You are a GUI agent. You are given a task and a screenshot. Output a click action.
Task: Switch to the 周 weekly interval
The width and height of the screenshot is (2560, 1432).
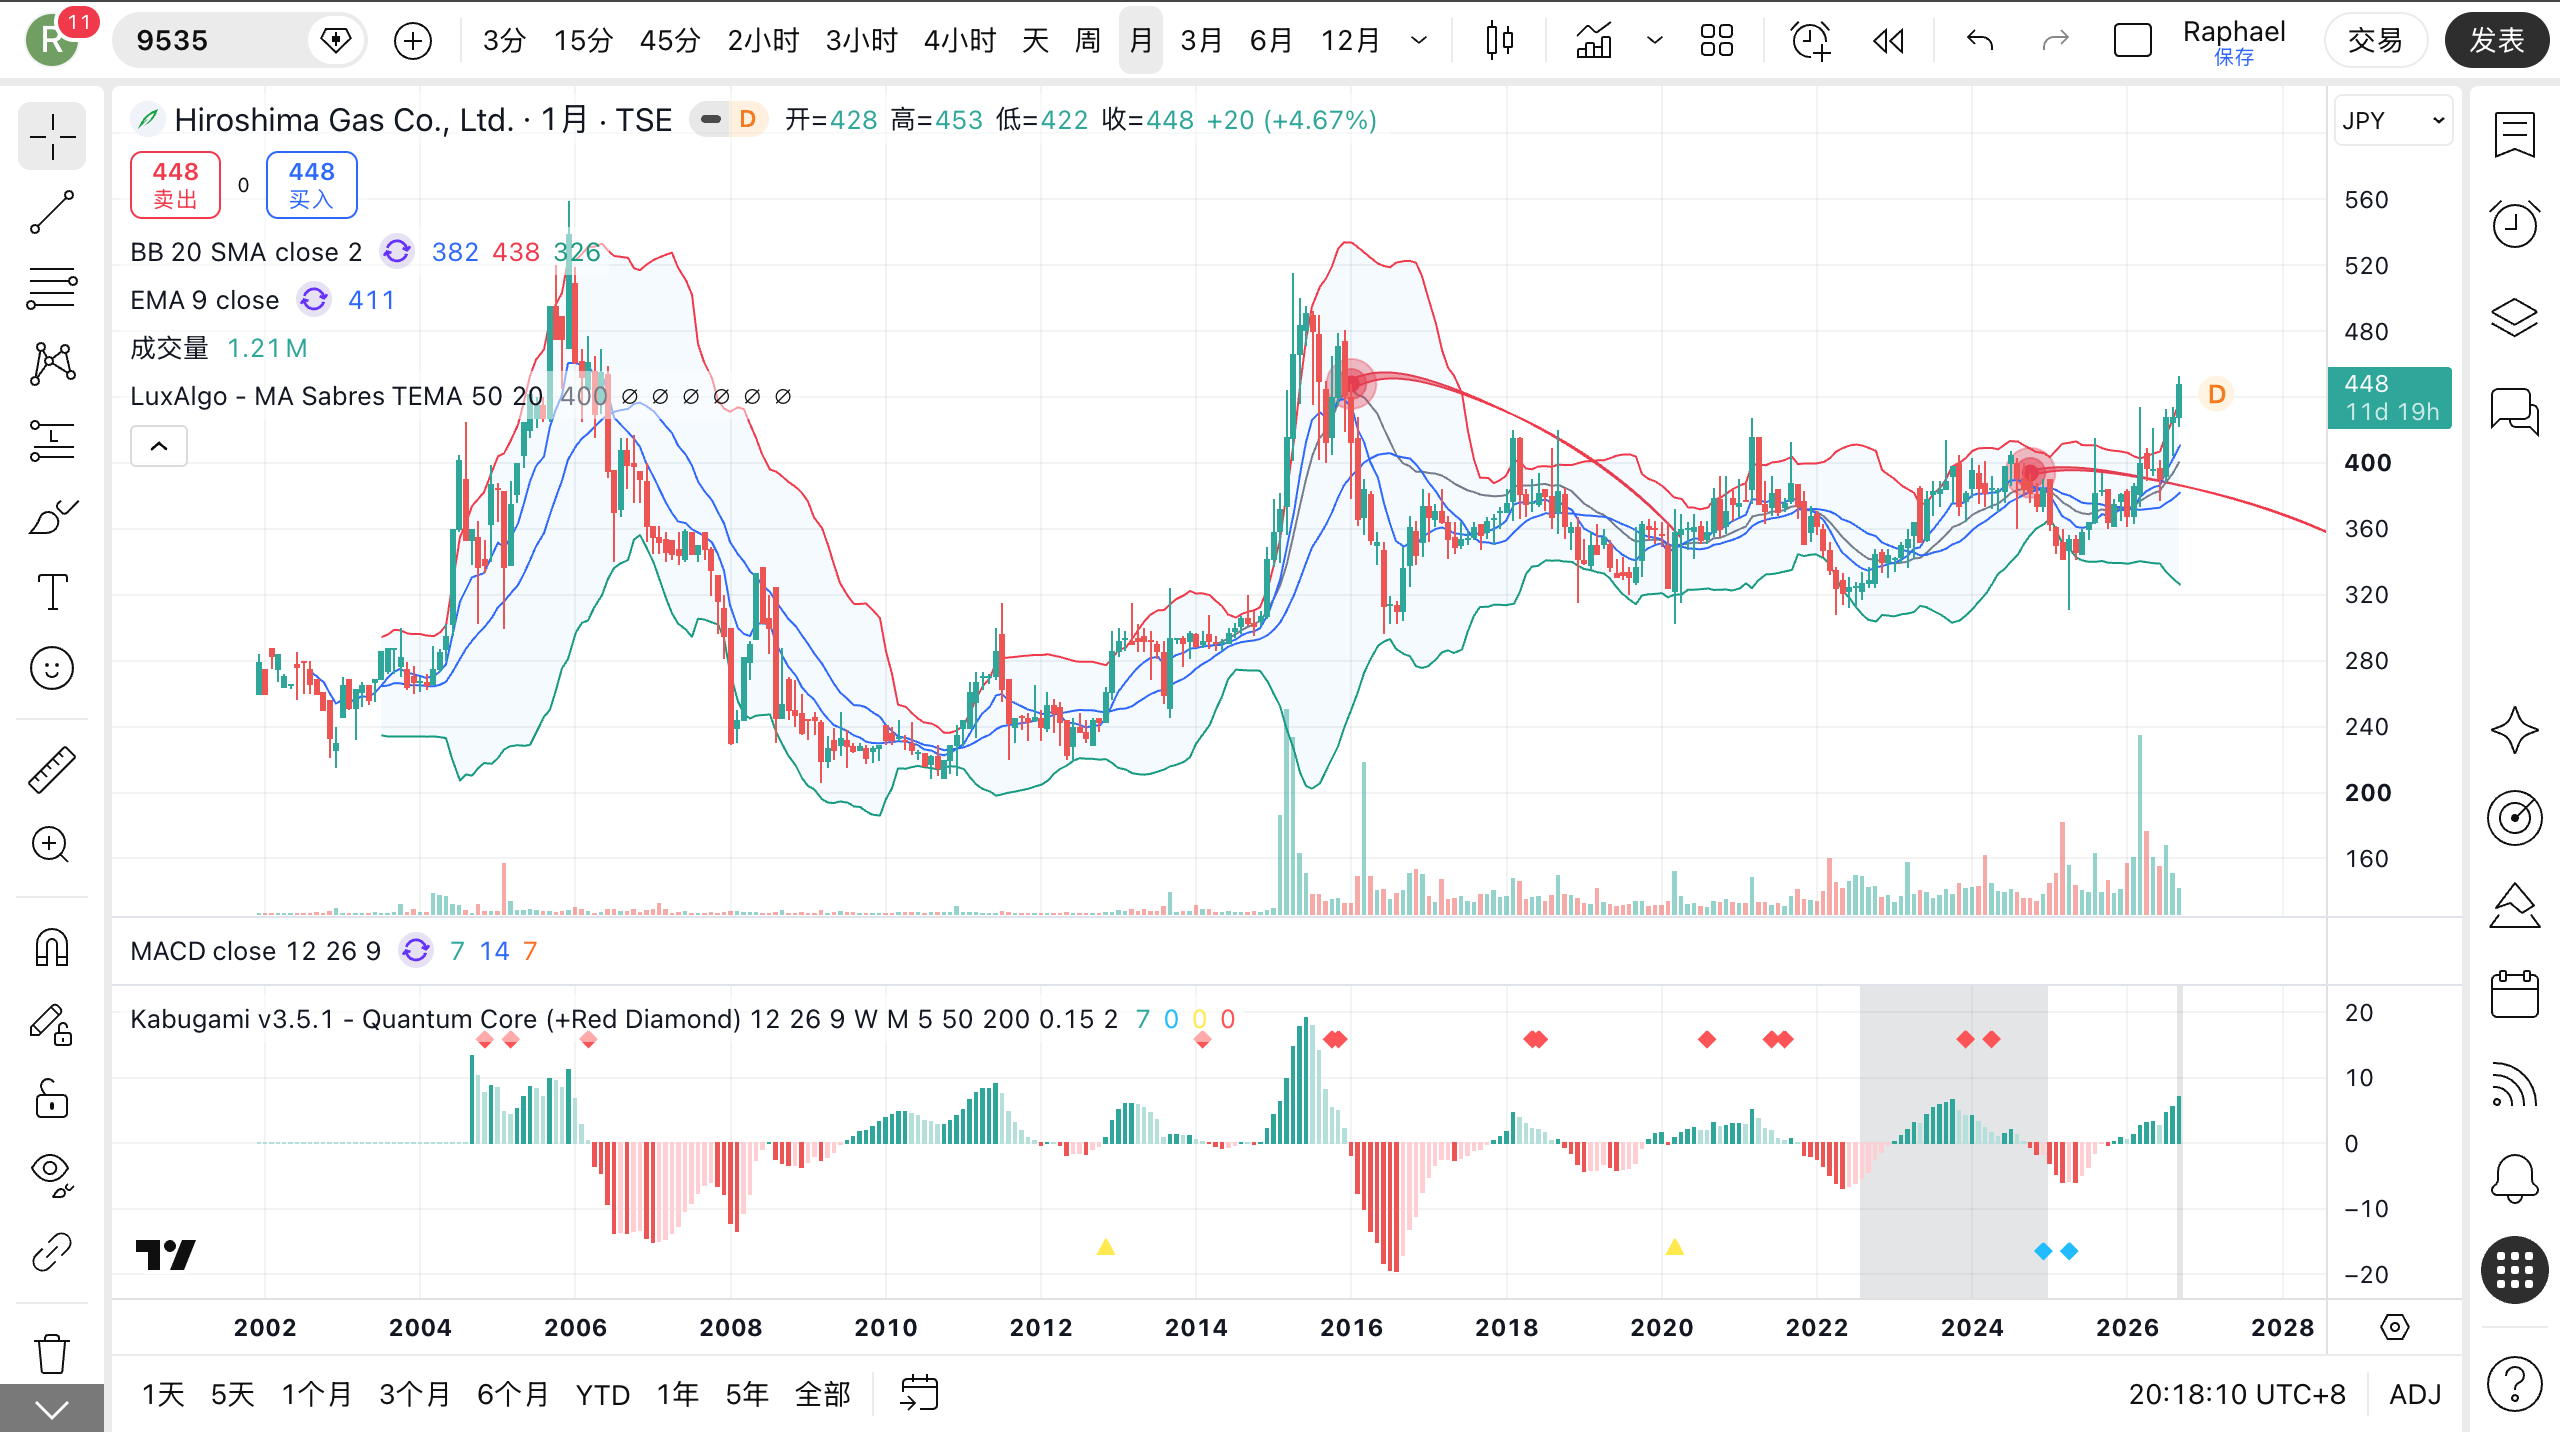tap(1088, 41)
